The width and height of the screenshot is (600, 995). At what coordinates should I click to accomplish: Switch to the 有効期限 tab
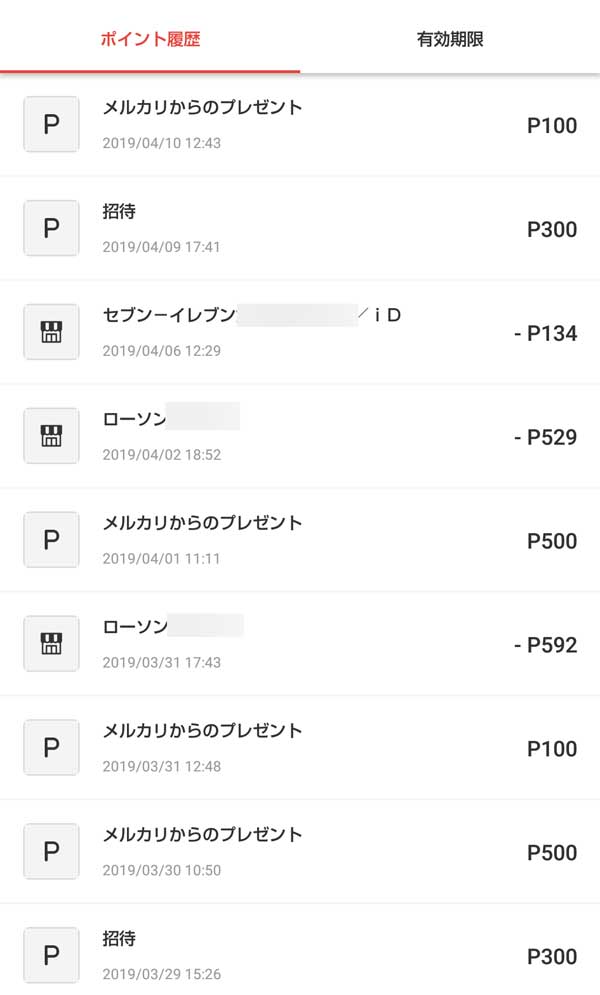pyautogui.click(x=450, y=40)
